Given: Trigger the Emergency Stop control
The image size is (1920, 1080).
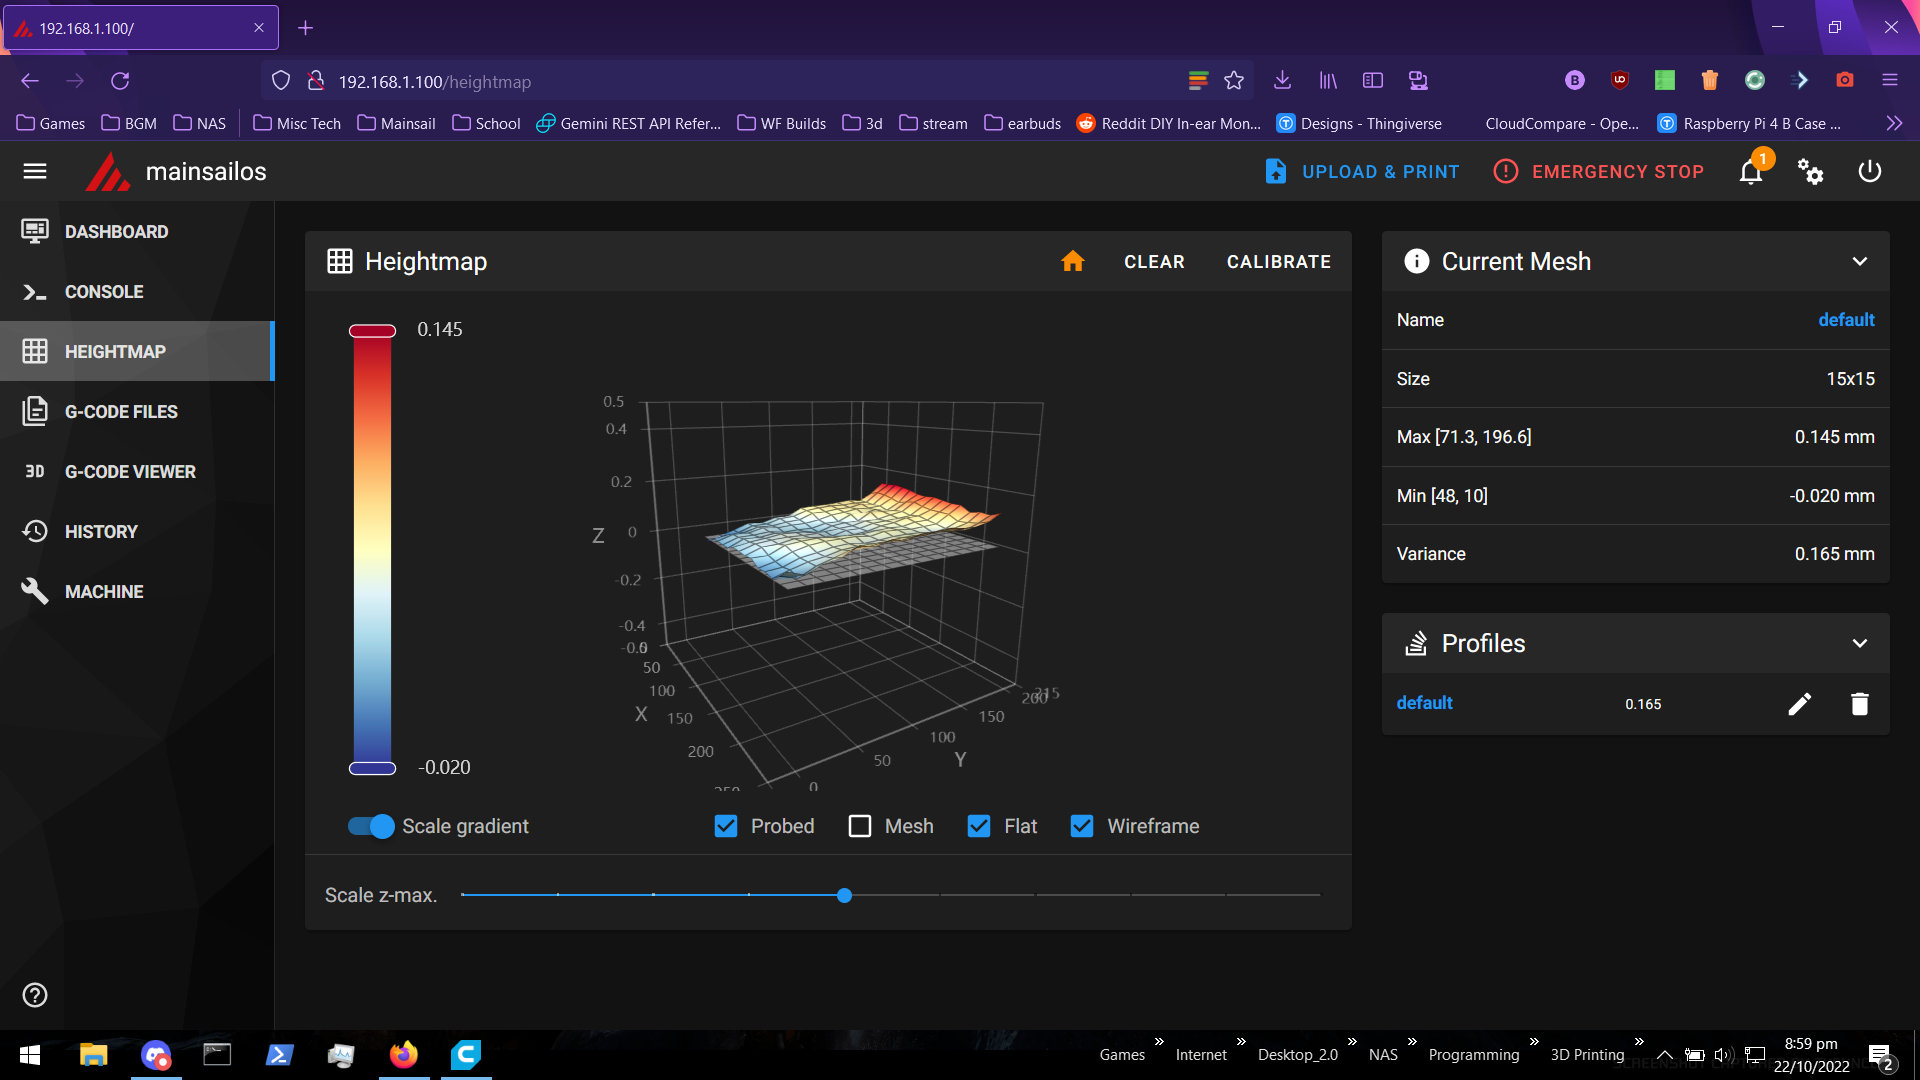Looking at the screenshot, I should coord(1598,171).
